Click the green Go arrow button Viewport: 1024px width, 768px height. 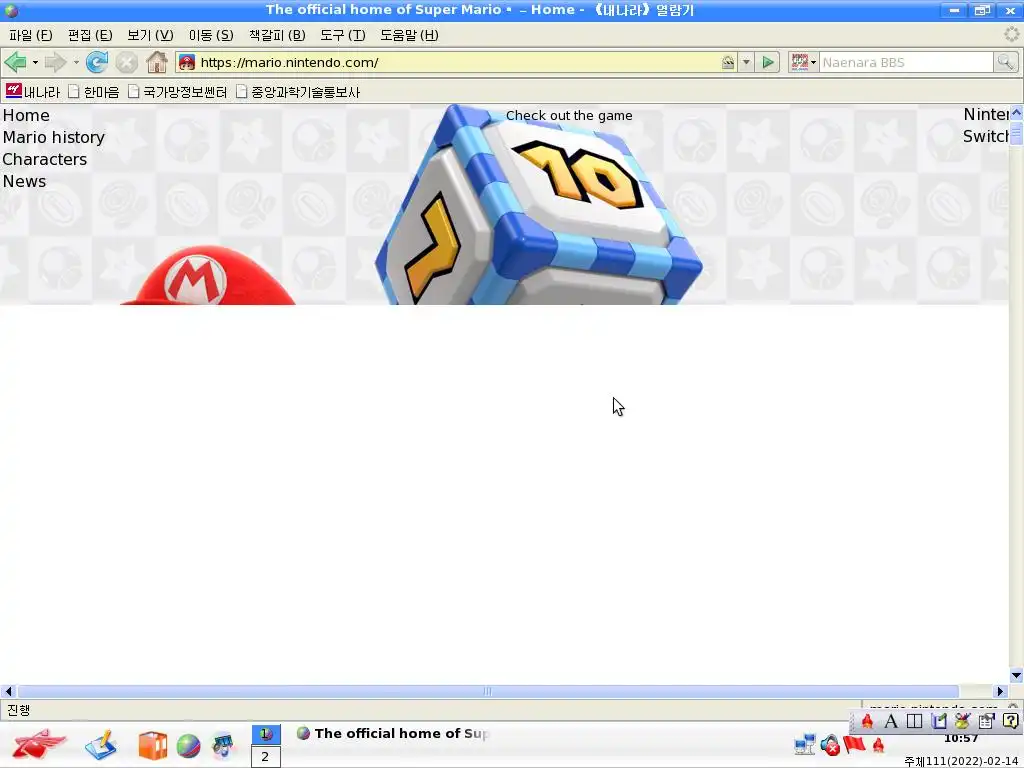(768, 63)
